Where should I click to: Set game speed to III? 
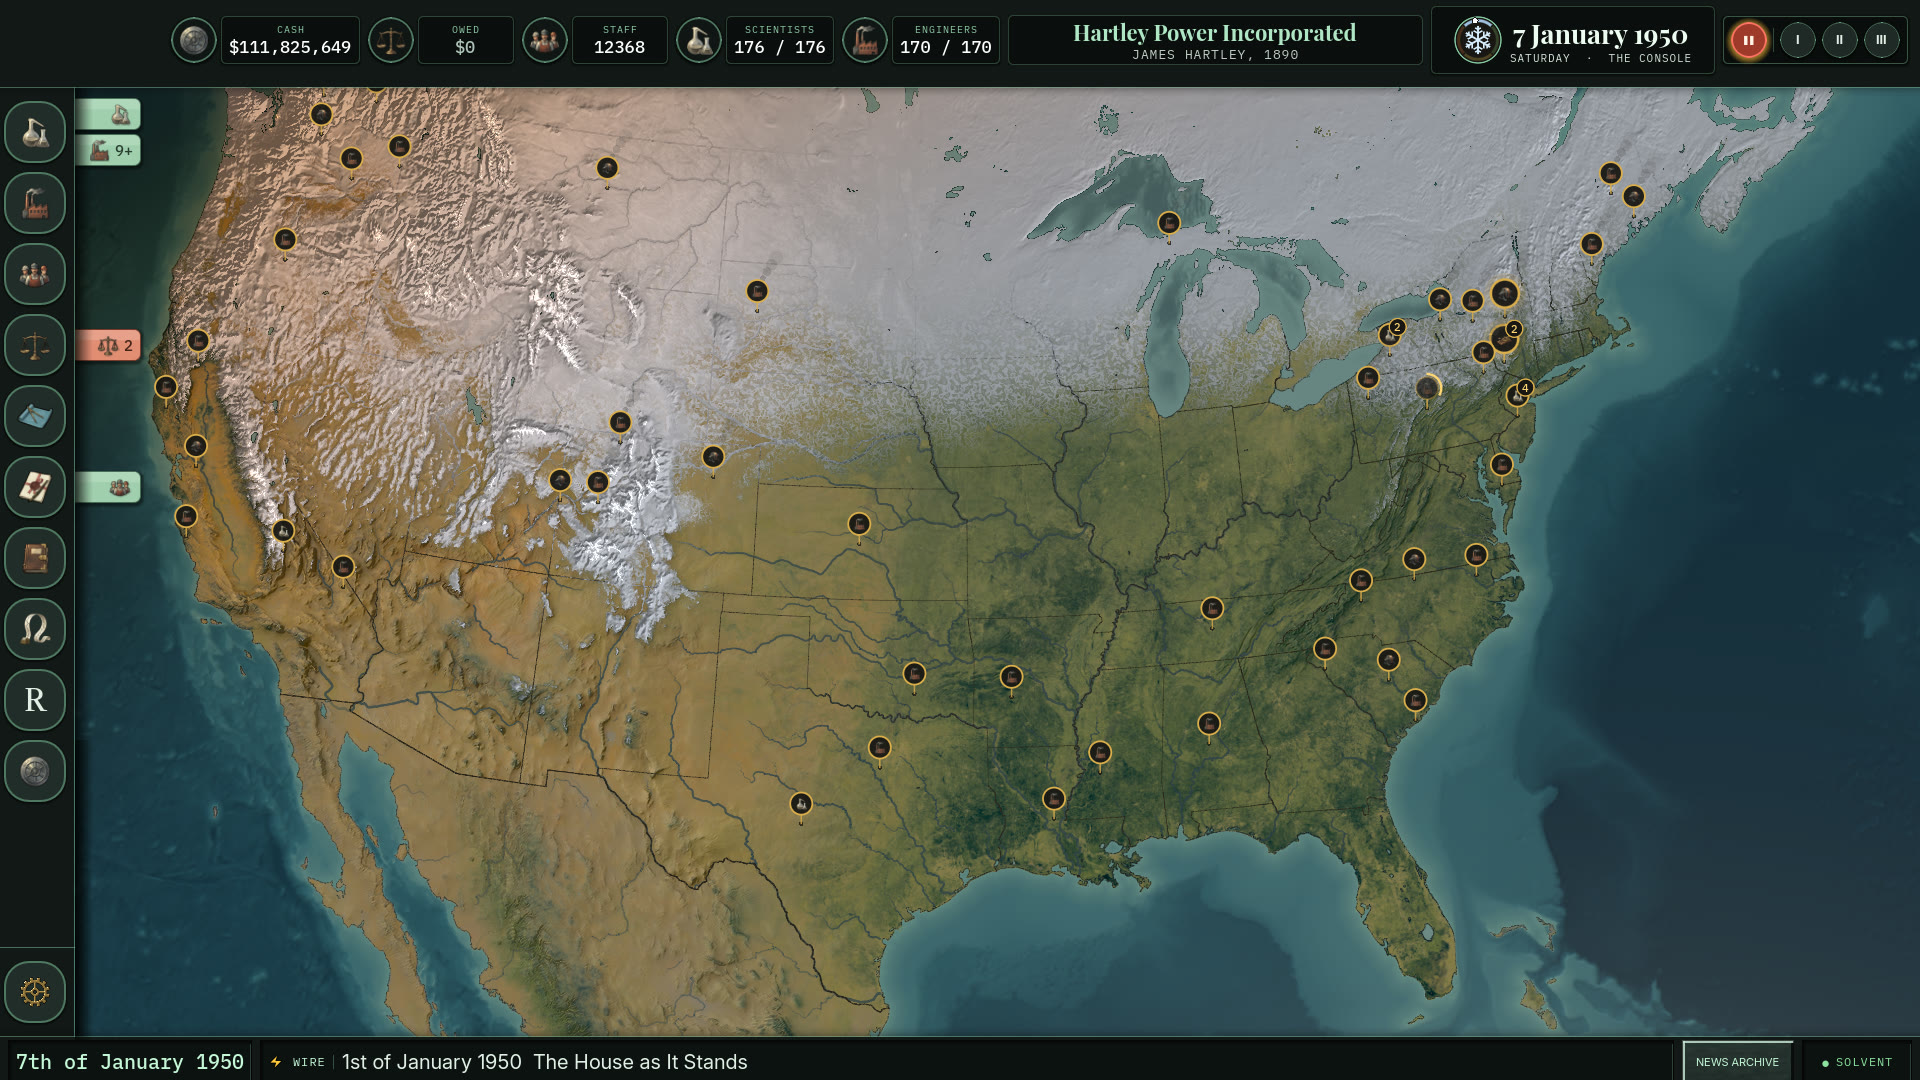(1882, 40)
